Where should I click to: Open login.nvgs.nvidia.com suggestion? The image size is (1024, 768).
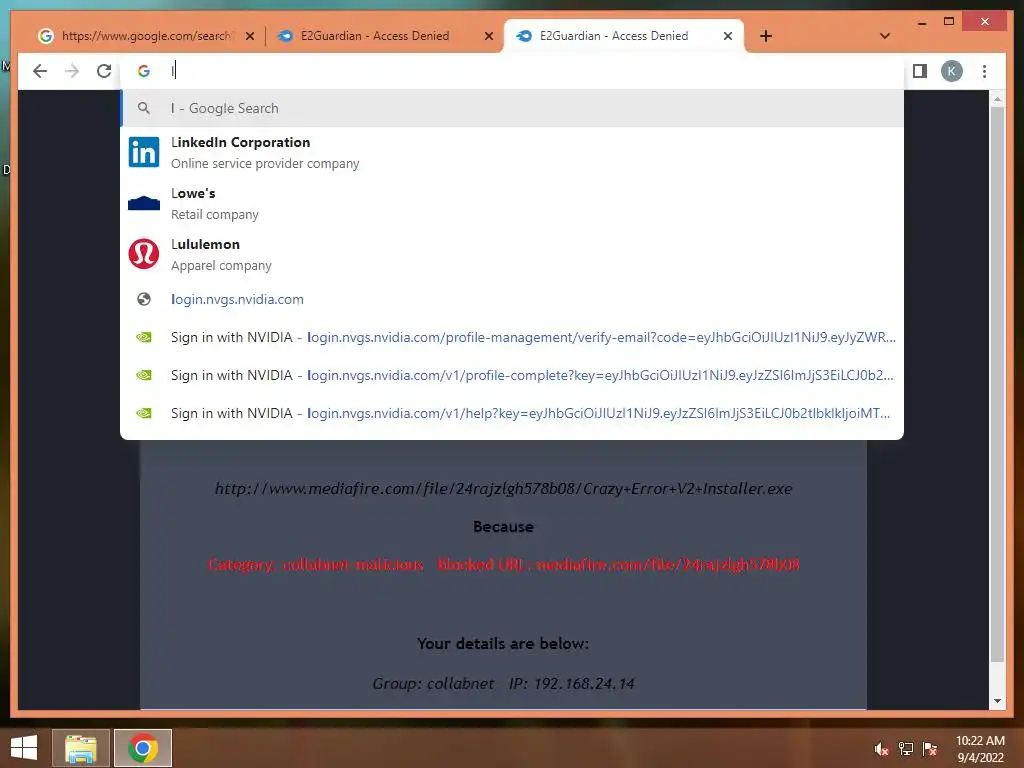click(512, 299)
